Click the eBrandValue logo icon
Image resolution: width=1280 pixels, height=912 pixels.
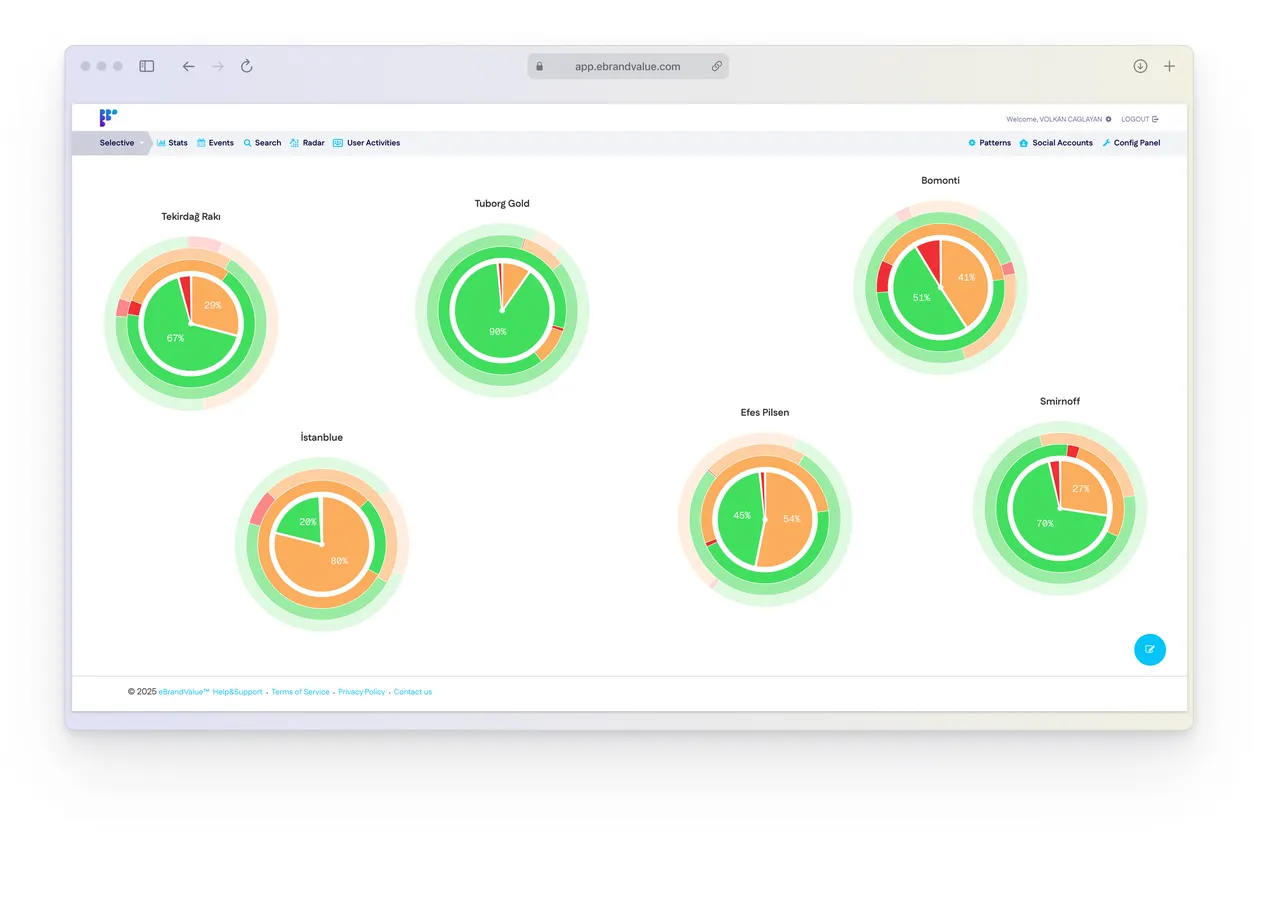108,117
